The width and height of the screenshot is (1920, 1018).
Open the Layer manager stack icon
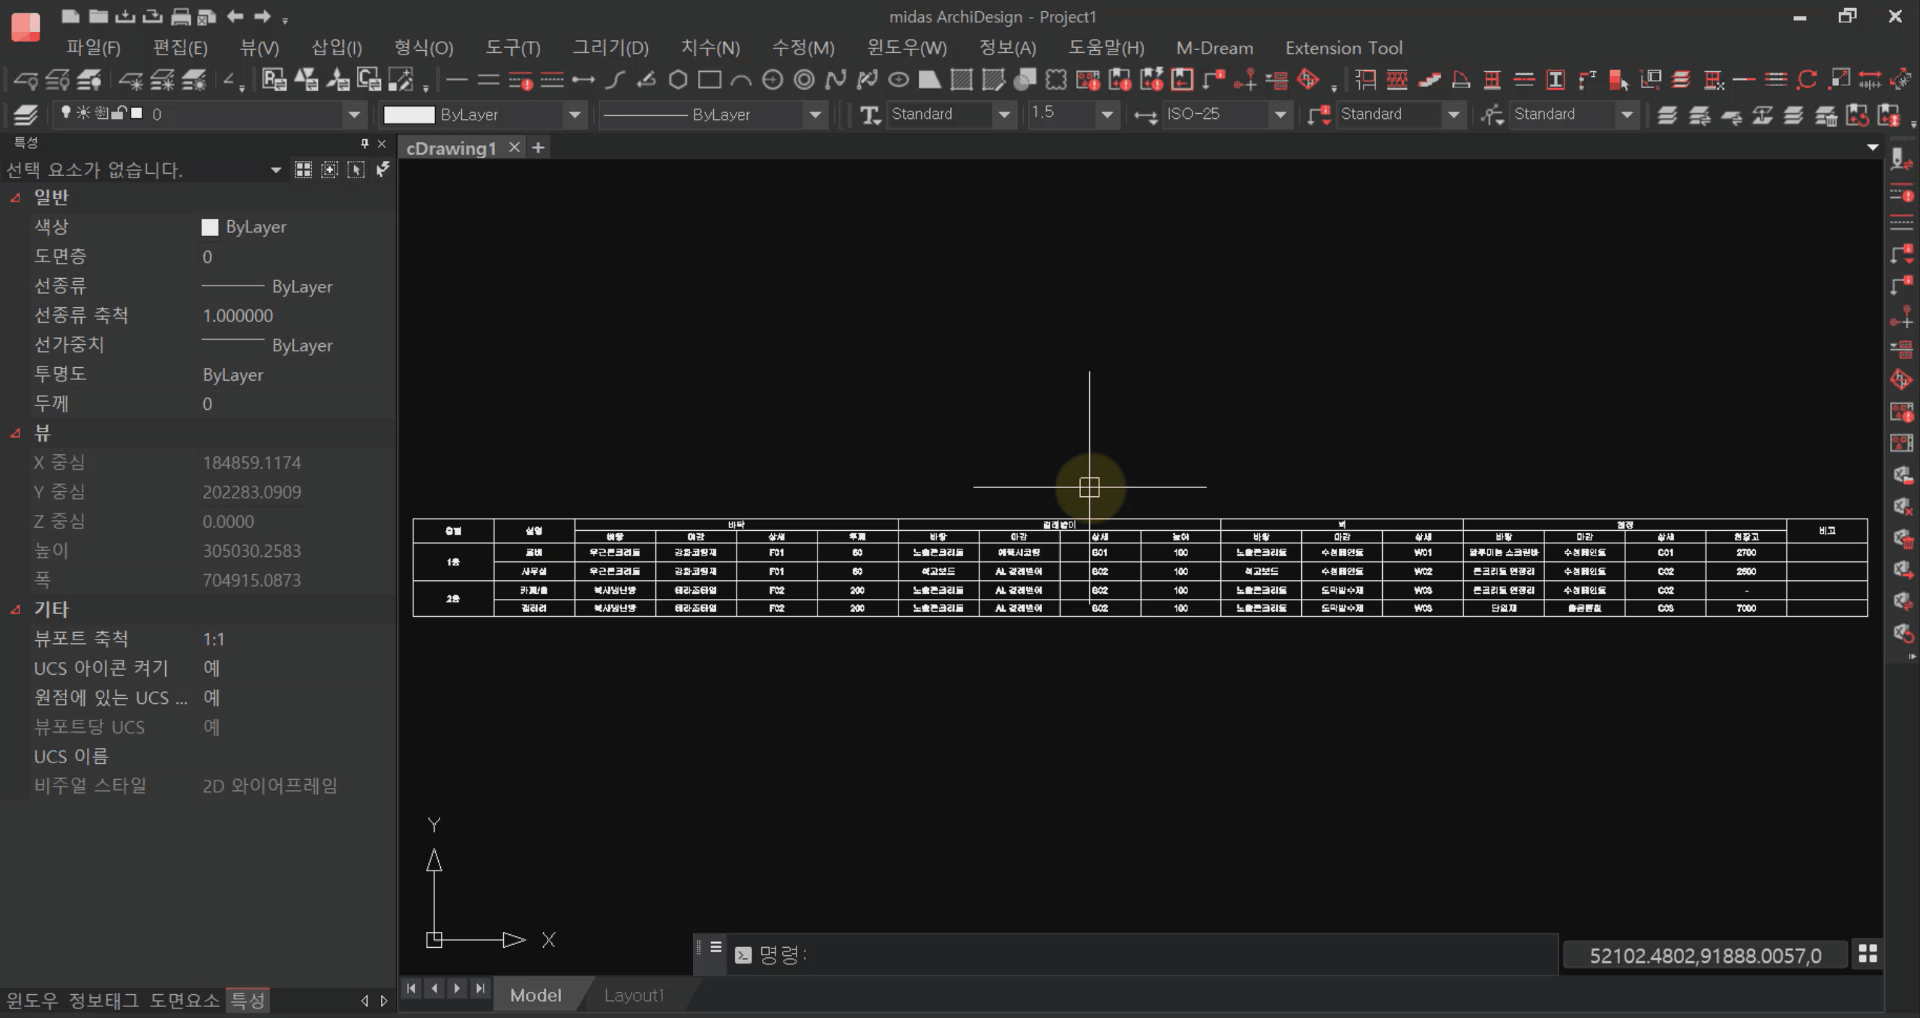[x=26, y=115]
